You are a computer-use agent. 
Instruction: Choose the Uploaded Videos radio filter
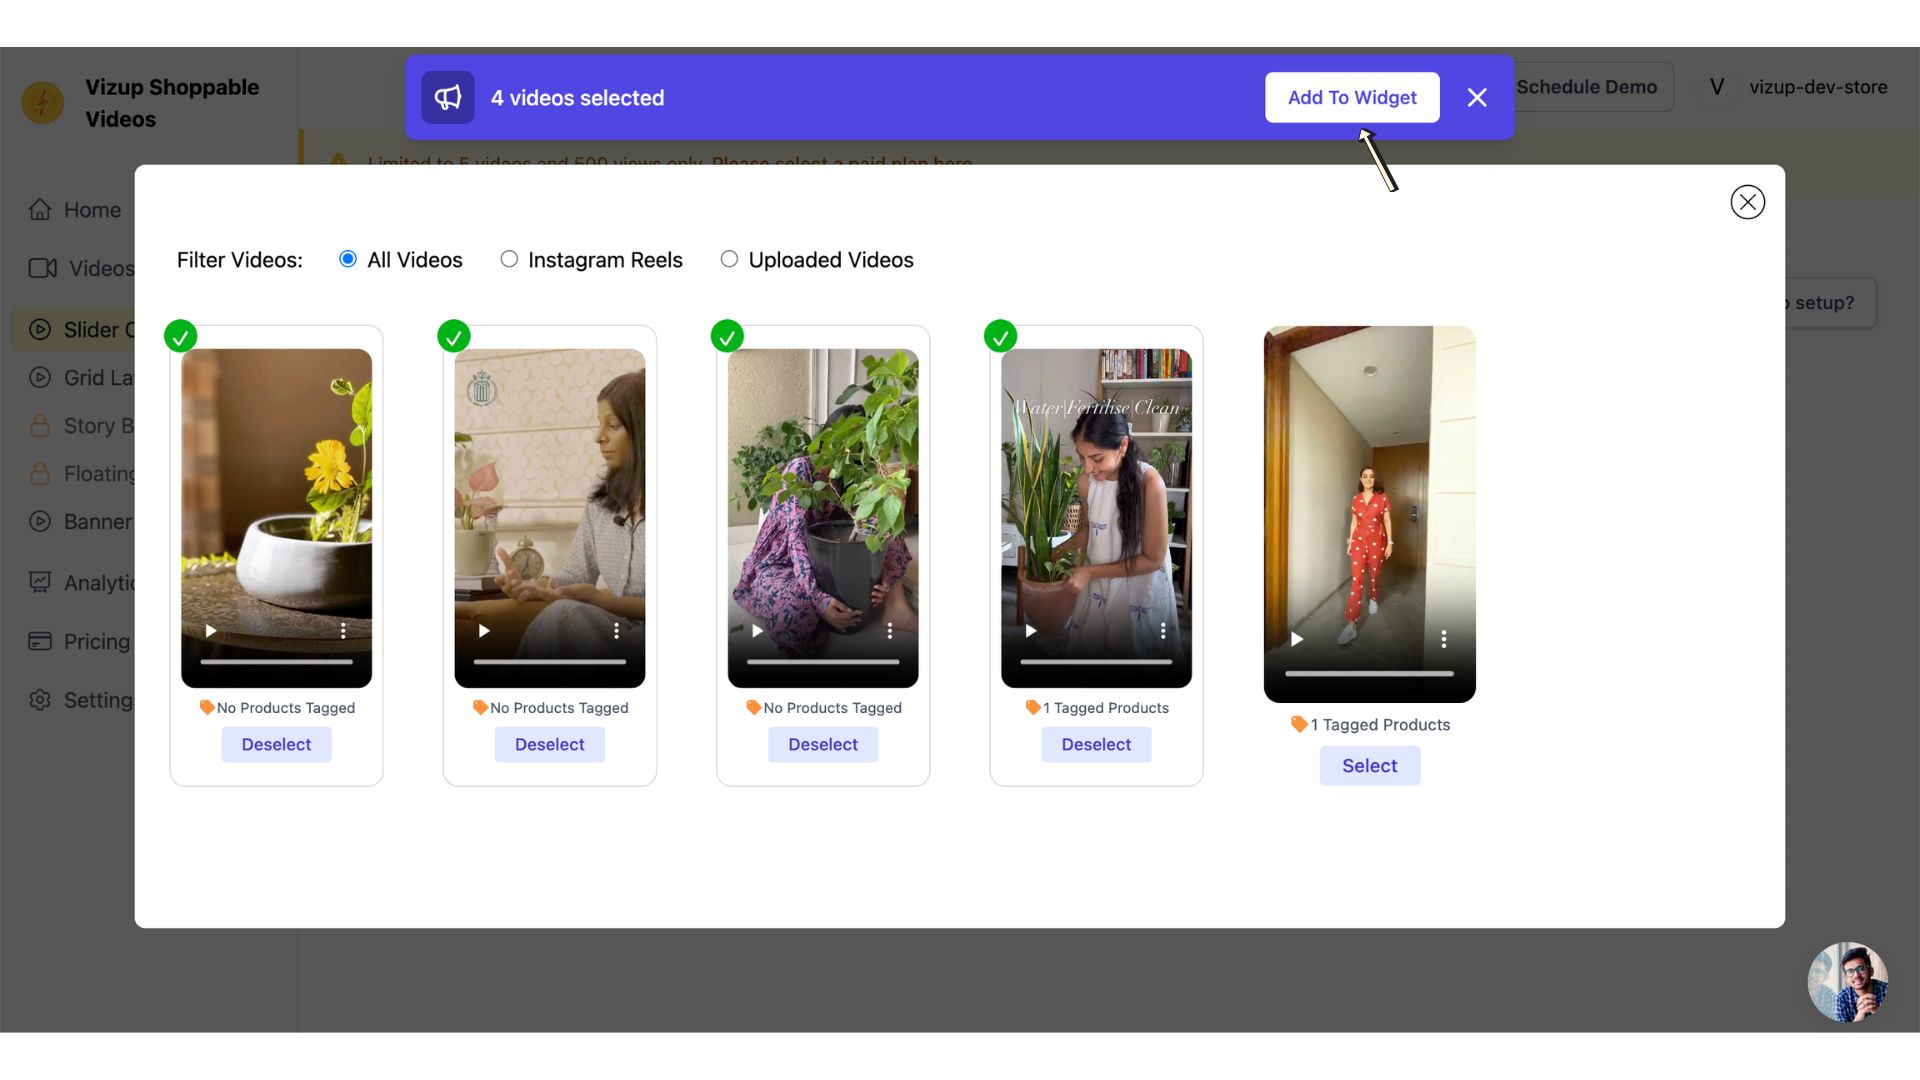(729, 259)
